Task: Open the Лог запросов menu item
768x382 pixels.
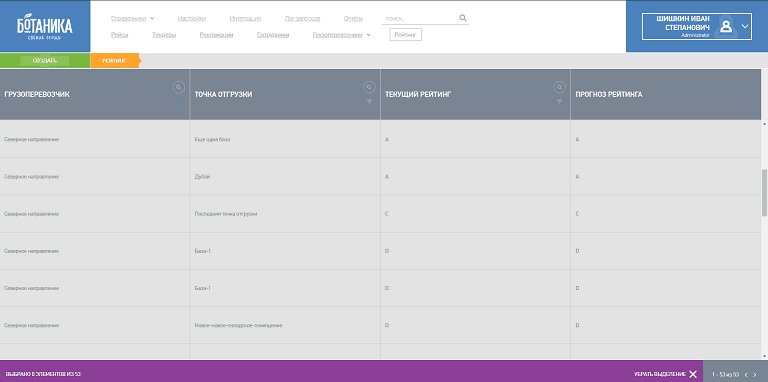Action: click(302, 19)
